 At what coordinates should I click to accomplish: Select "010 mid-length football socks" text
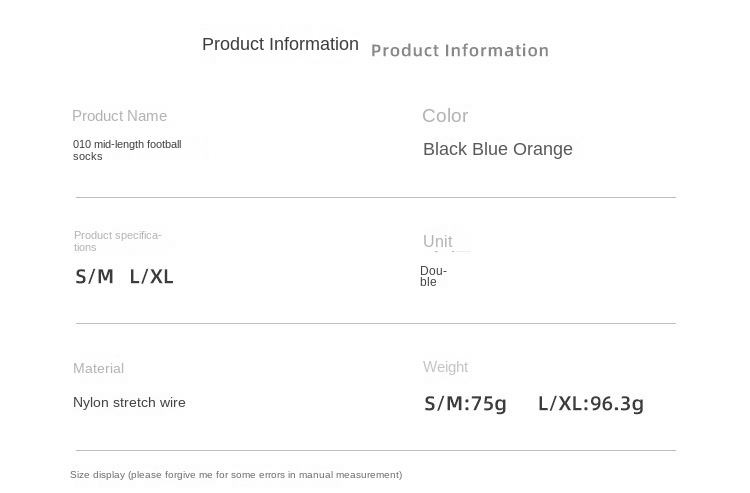point(126,150)
